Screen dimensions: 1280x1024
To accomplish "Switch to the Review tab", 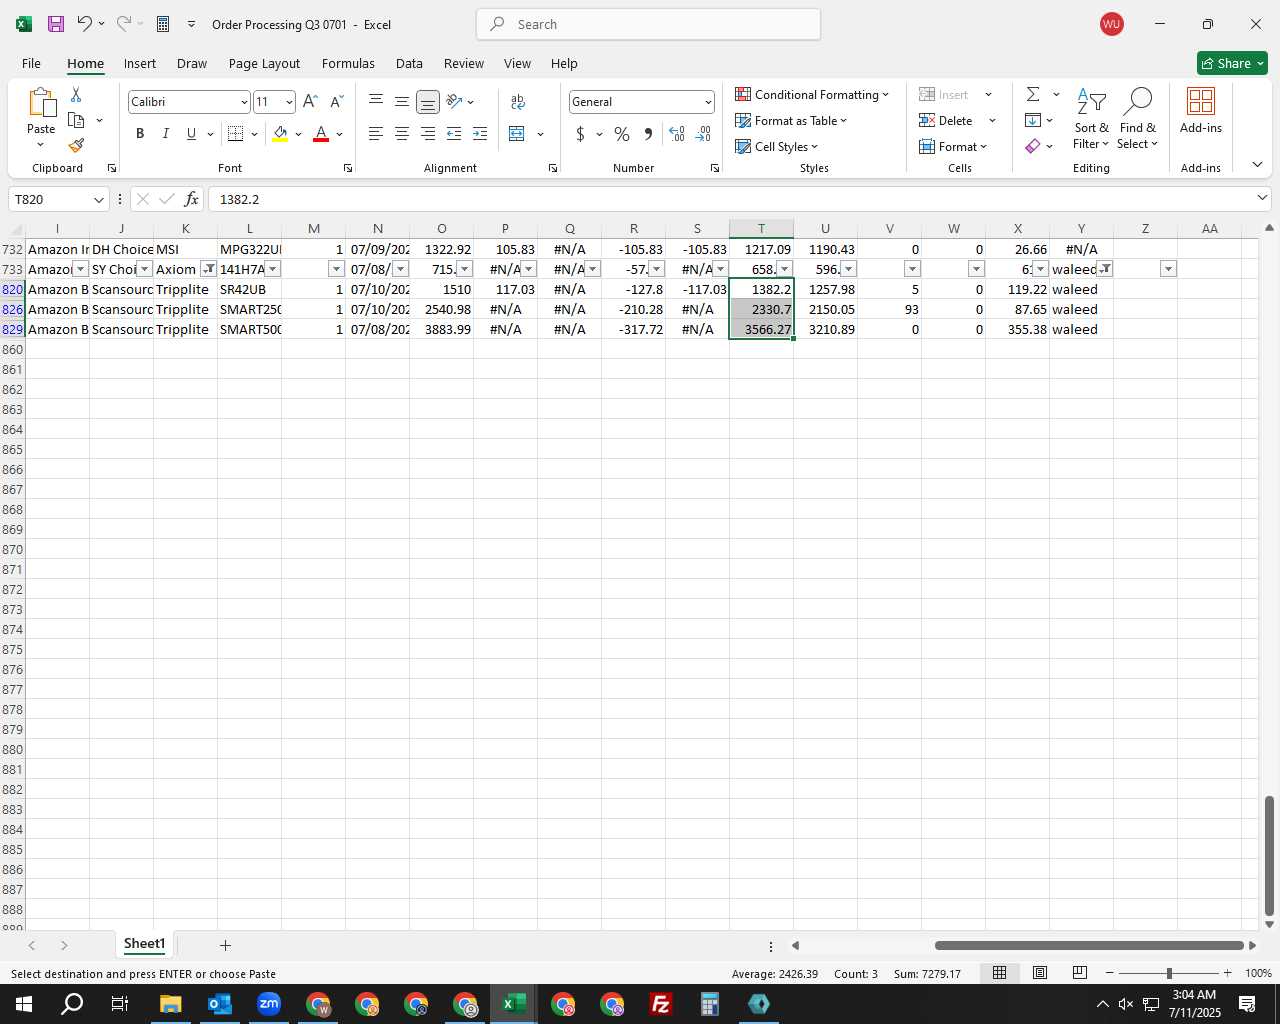I will click(x=464, y=63).
